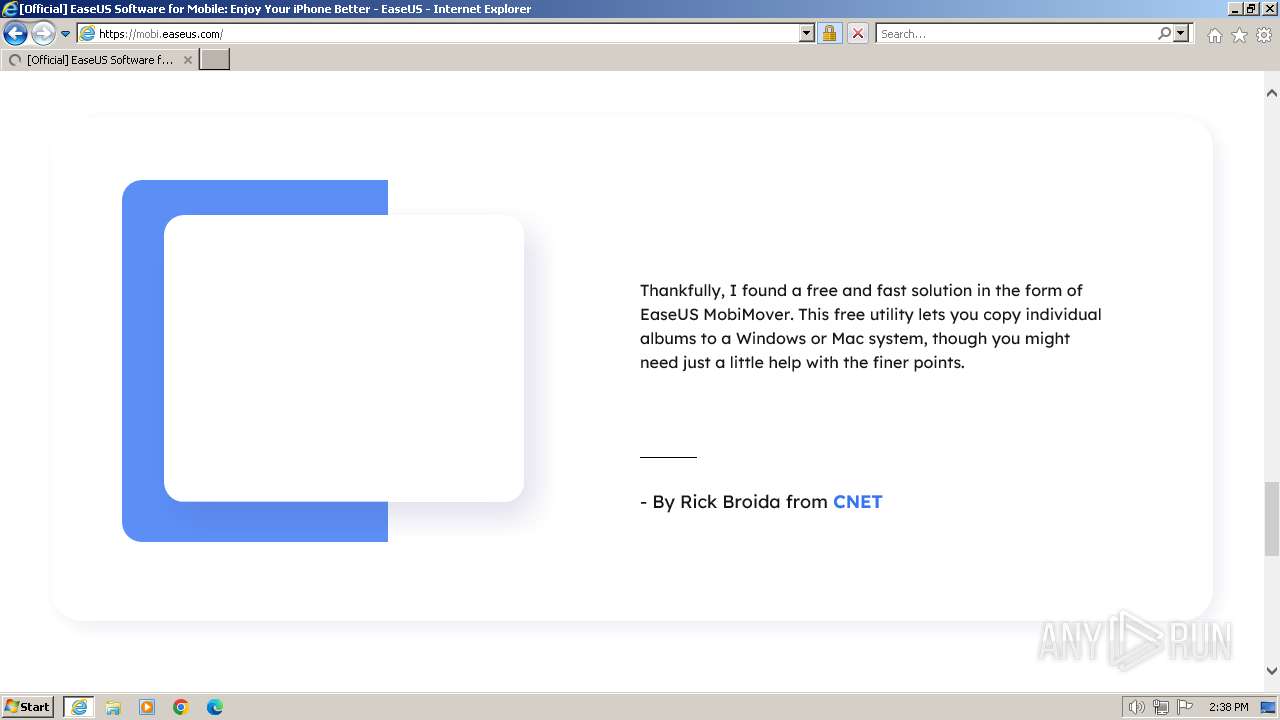The image size is (1280, 720).
Task: Select the EaseUS Software browser tab
Action: tap(99, 60)
